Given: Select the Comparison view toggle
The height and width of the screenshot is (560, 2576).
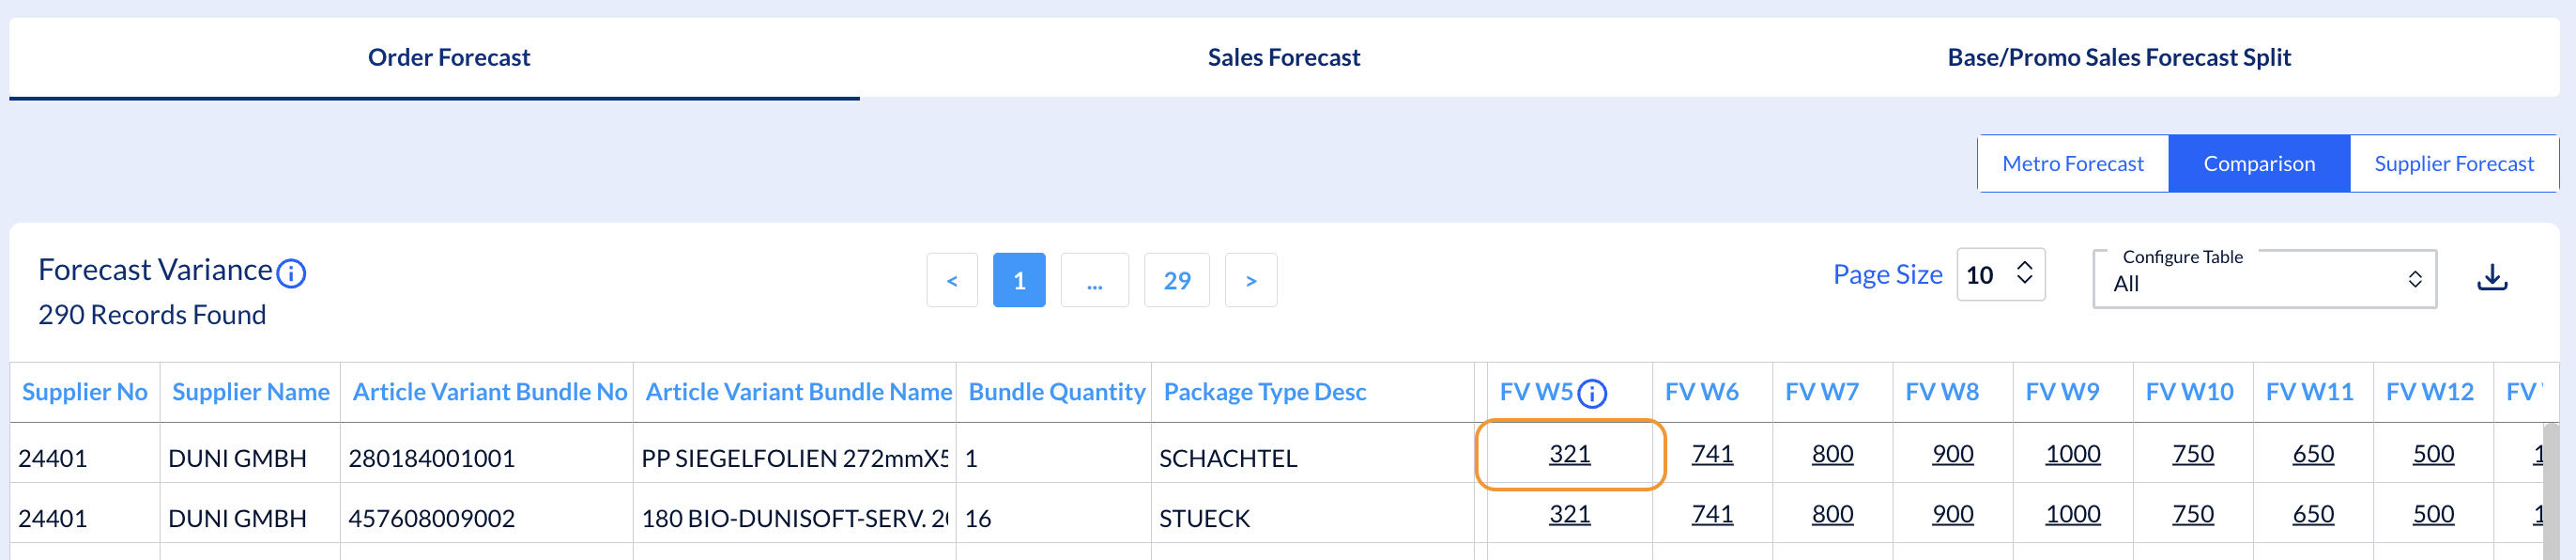Looking at the screenshot, I should point(2258,164).
